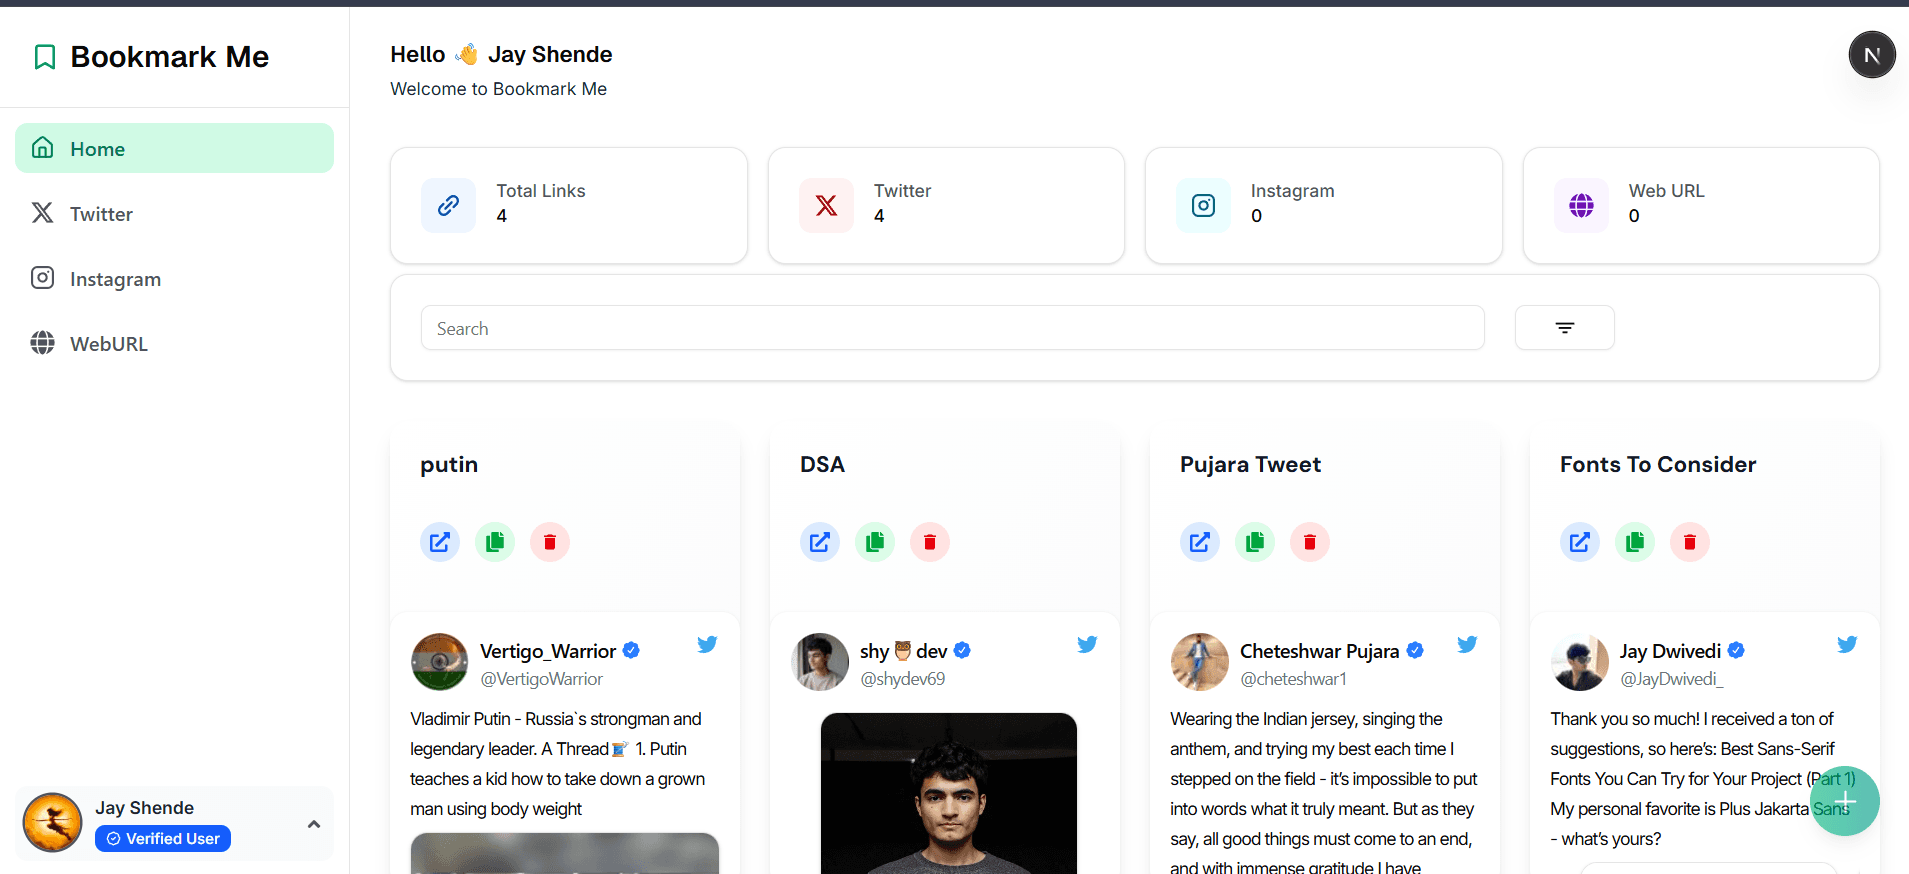Open the shy dev tweet photo

coord(949,793)
